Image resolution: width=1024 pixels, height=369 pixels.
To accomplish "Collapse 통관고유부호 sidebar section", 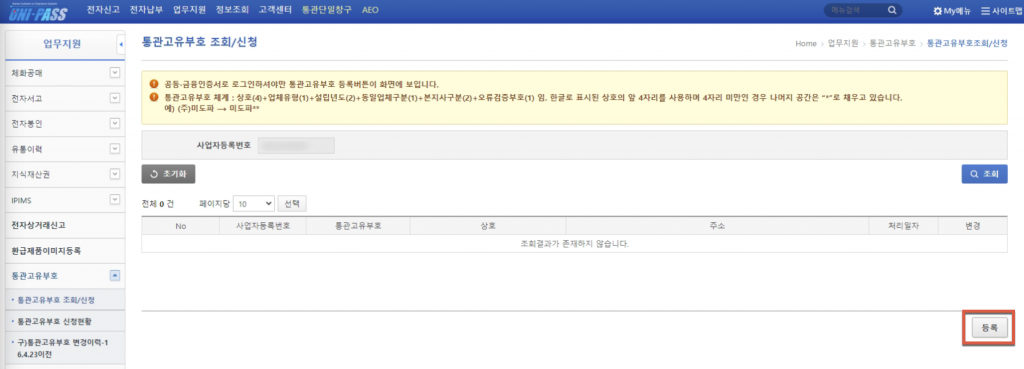I will coord(115,276).
